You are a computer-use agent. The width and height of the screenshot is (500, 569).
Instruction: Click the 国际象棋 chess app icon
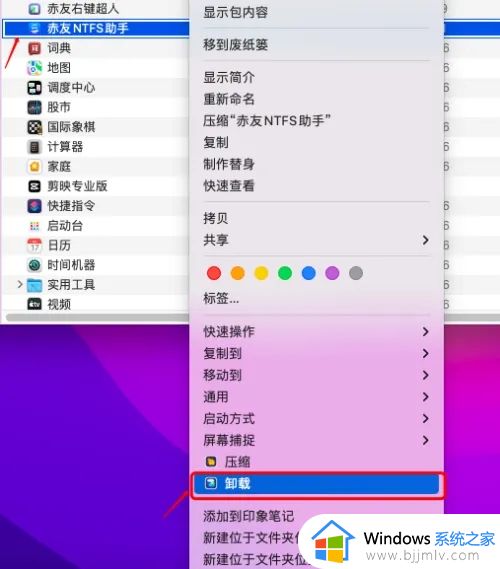click(34, 127)
